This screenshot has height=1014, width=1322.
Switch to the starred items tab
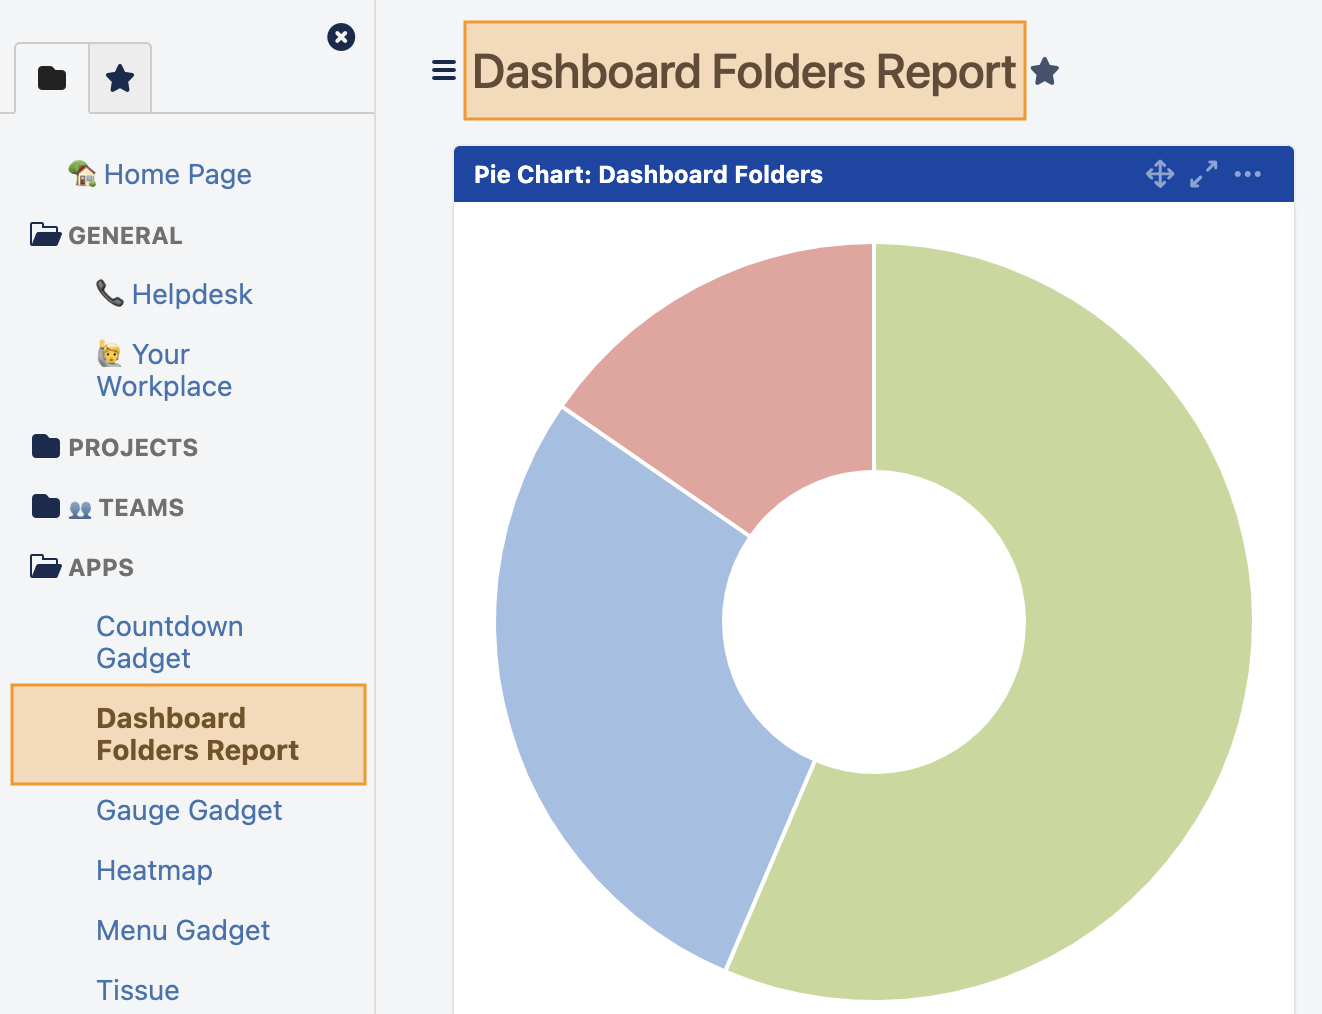(120, 77)
